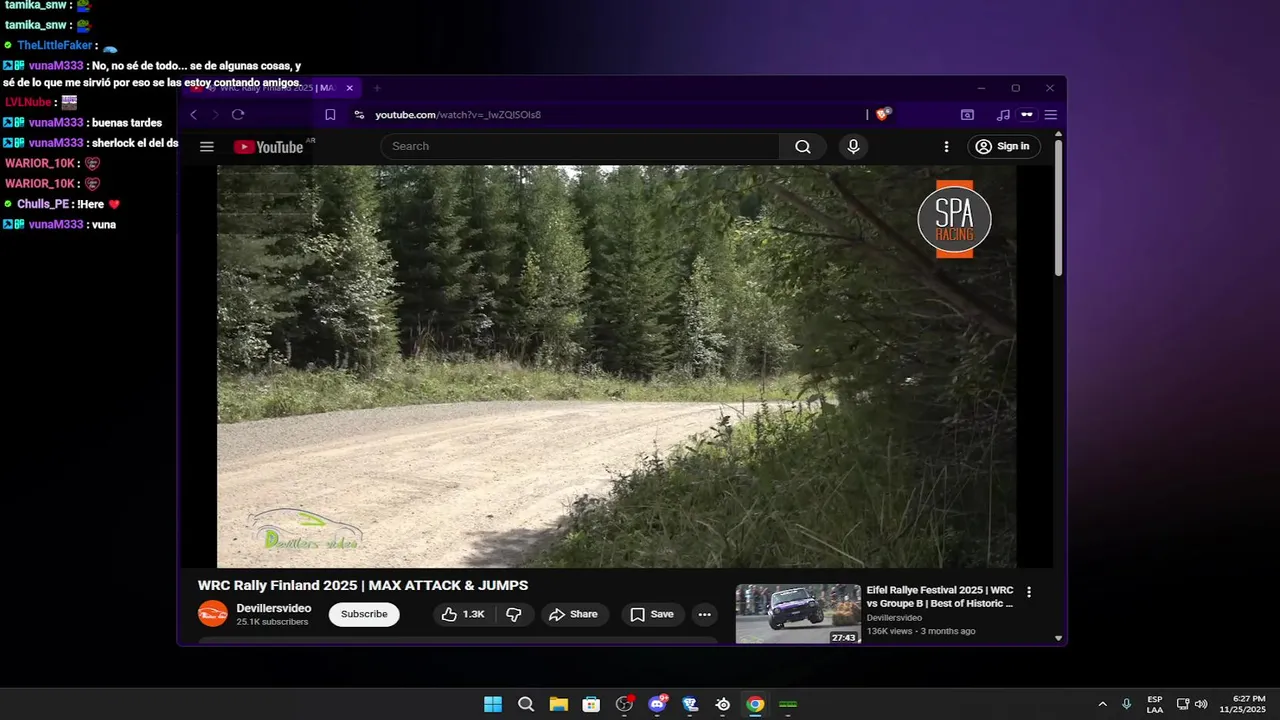Start voice search with the microphone icon
Screen dimensions: 1280x720
tap(853, 147)
